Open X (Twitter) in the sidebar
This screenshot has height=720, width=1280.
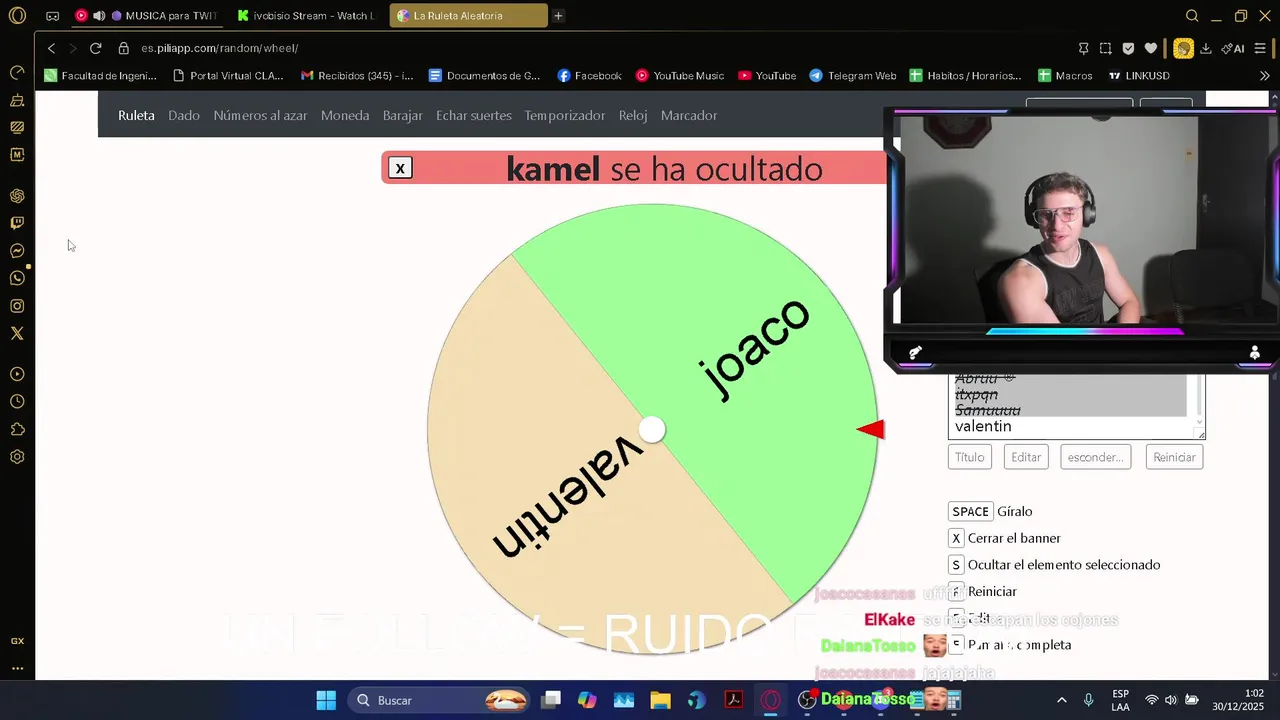click(17, 333)
